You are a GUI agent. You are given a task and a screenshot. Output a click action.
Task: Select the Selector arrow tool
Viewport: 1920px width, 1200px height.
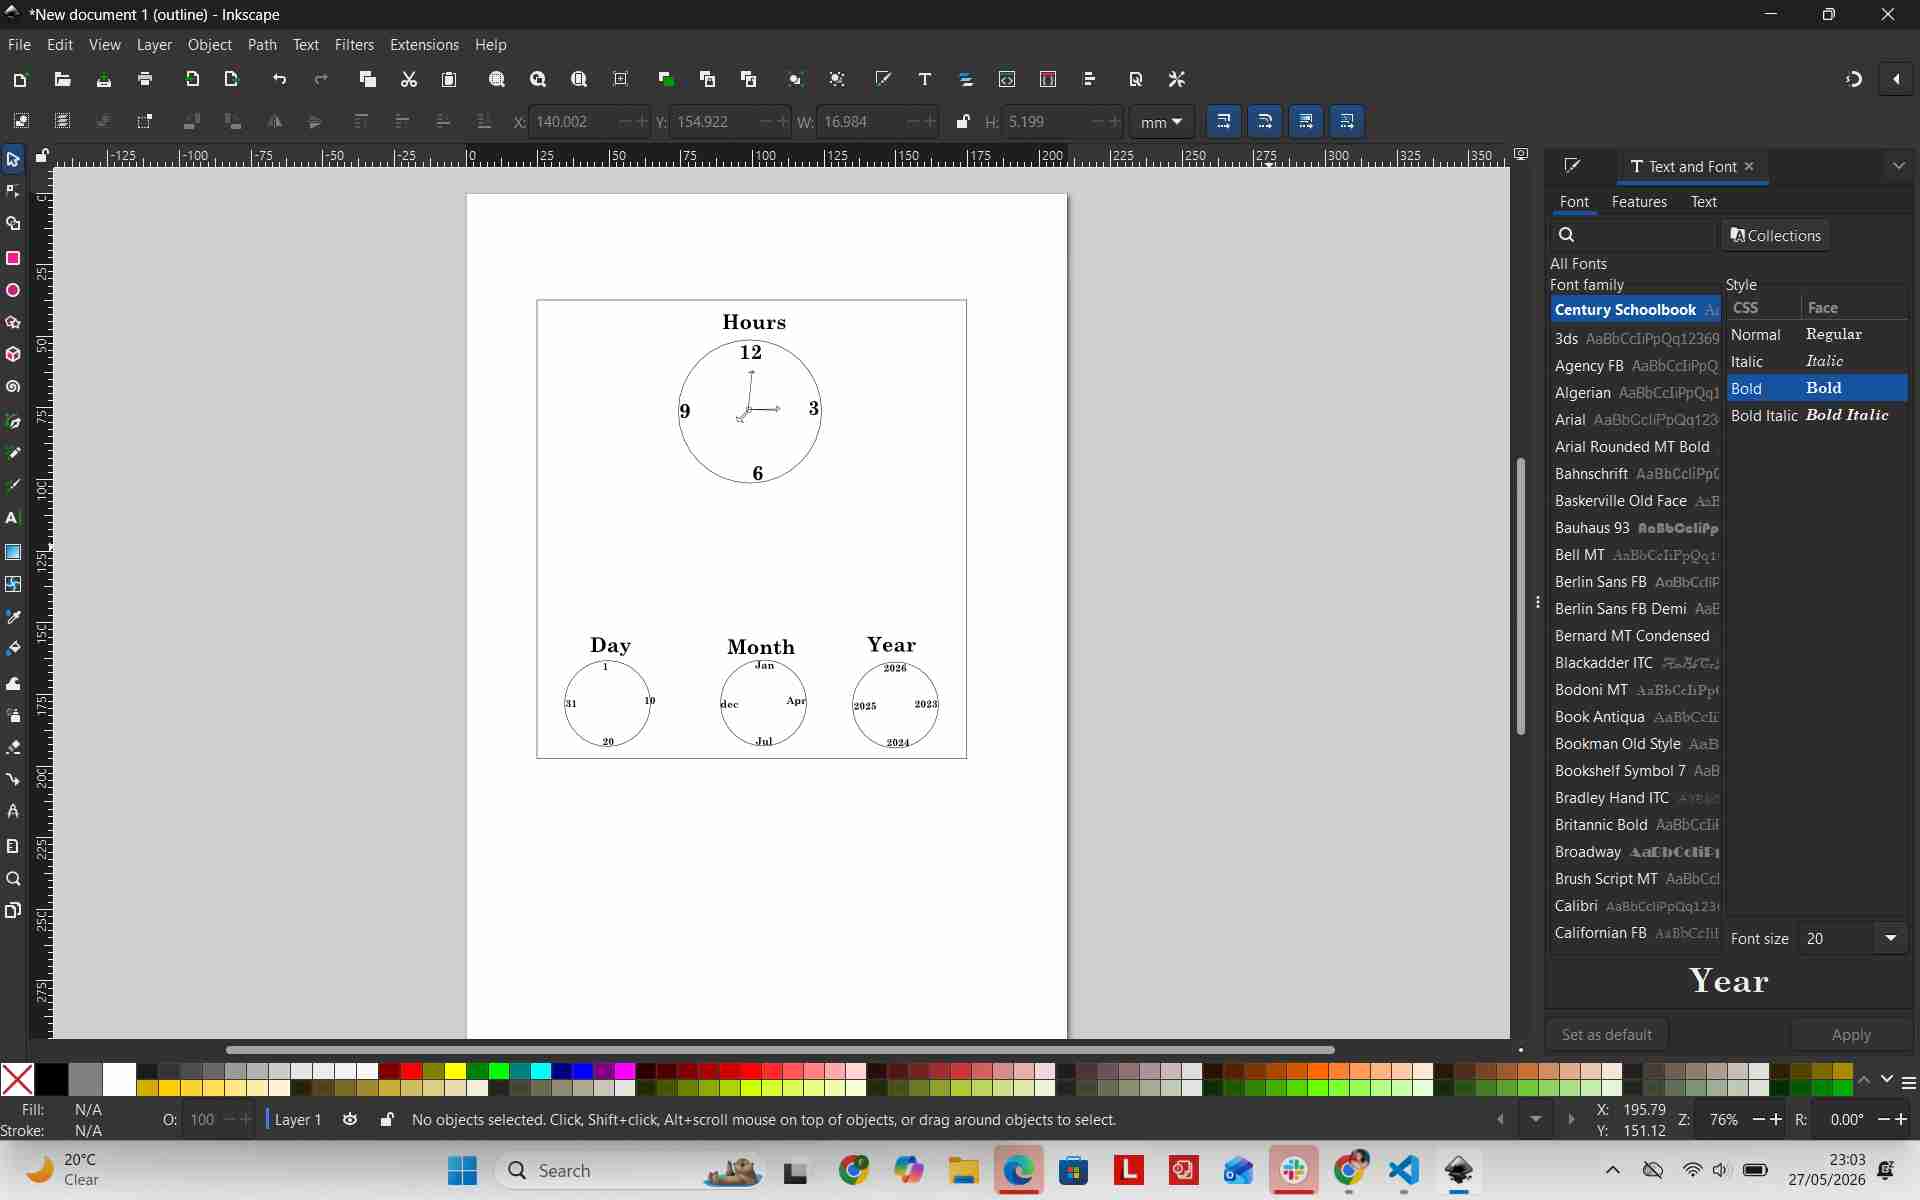(13, 159)
